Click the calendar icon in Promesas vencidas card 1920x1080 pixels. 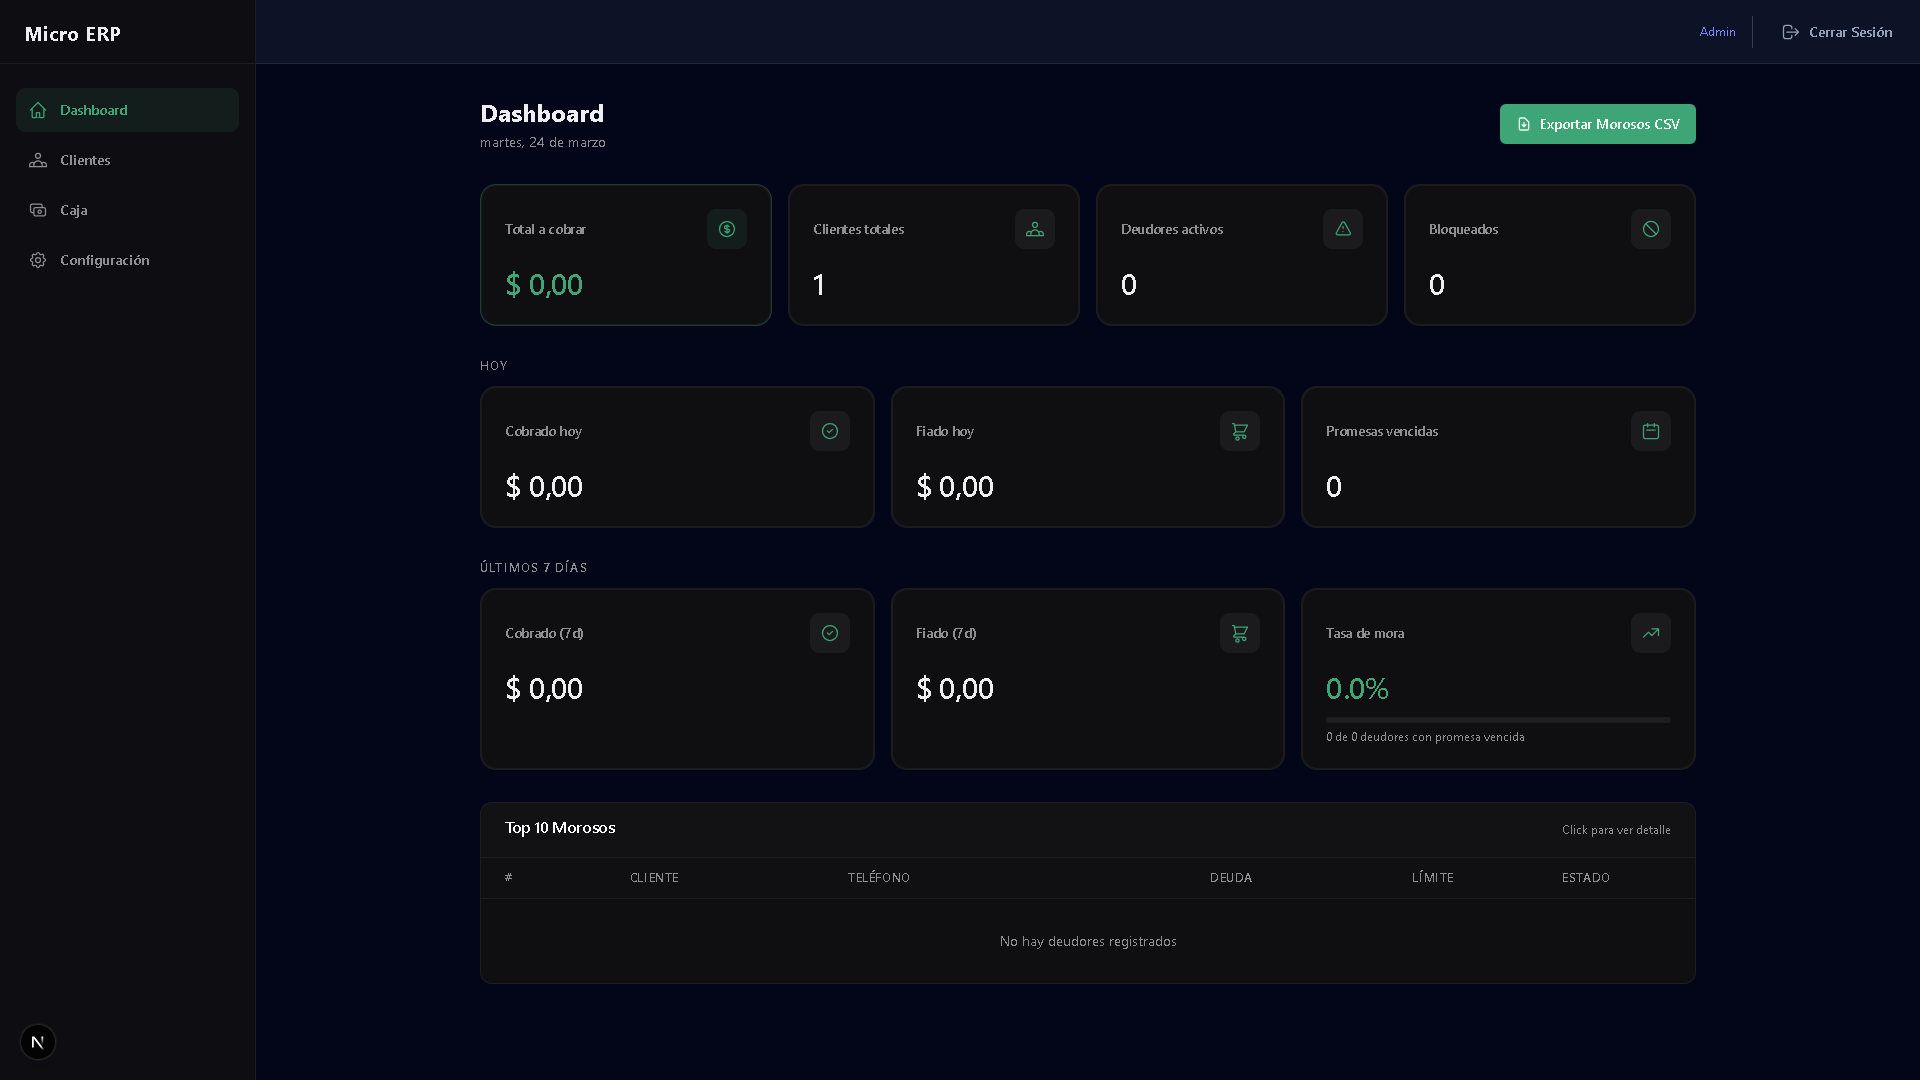click(x=1651, y=431)
